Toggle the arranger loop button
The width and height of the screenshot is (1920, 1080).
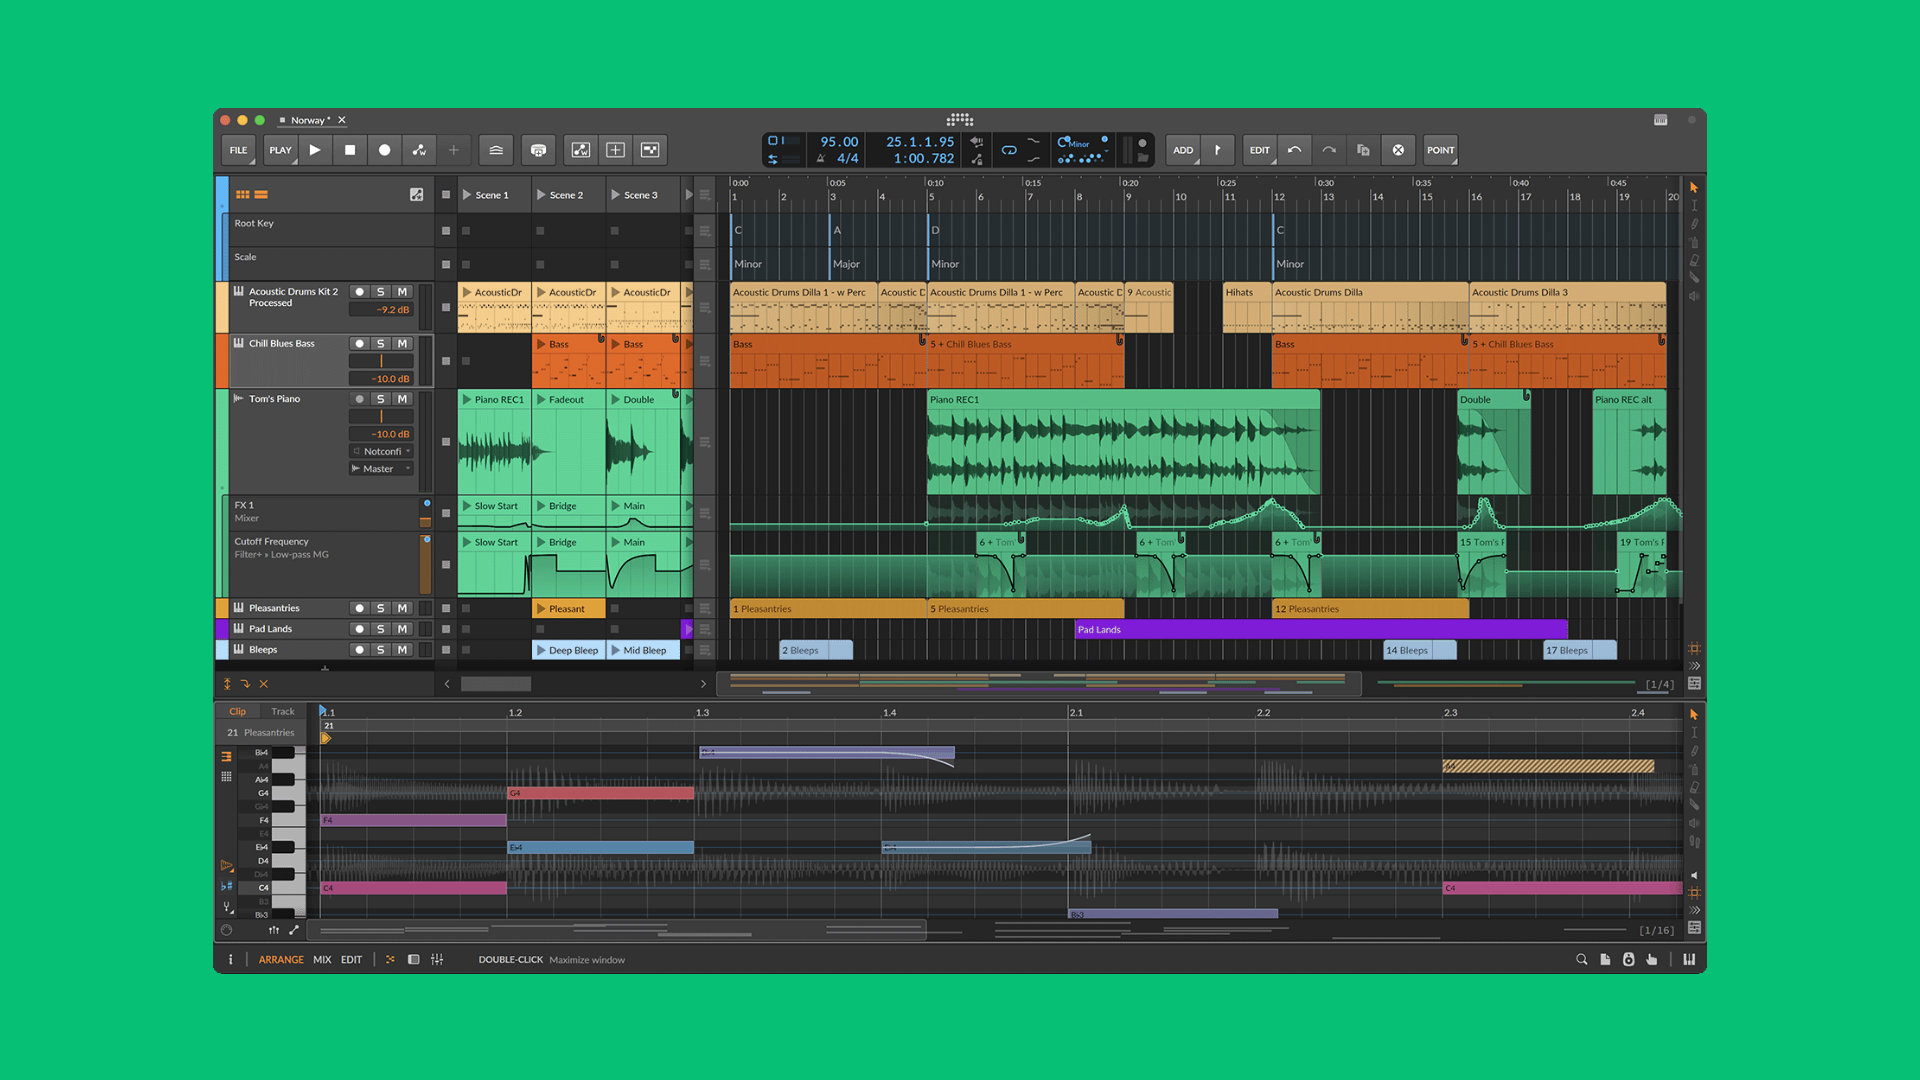click(x=1009, y=150)
